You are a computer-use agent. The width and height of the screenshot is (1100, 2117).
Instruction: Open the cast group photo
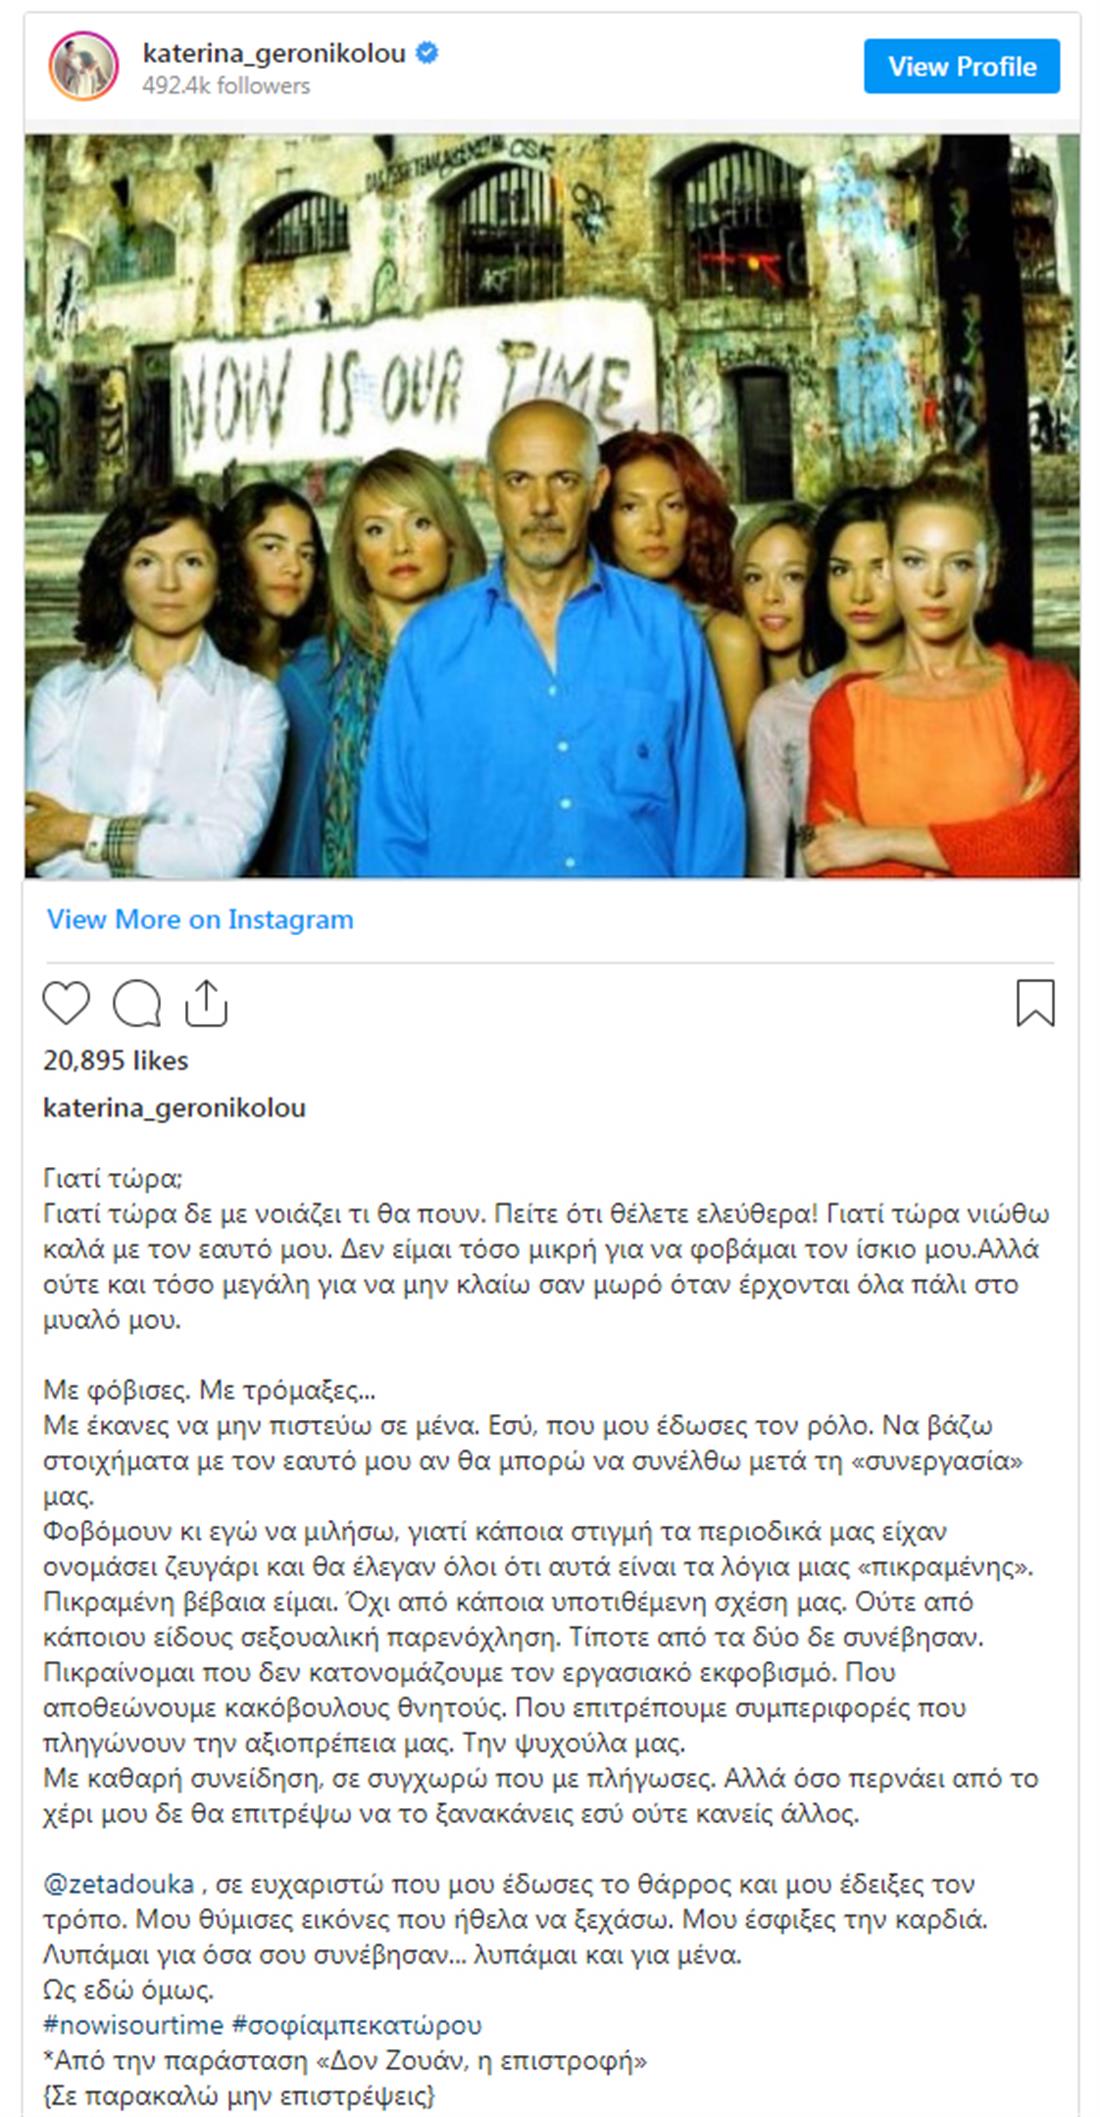(552, 506)
